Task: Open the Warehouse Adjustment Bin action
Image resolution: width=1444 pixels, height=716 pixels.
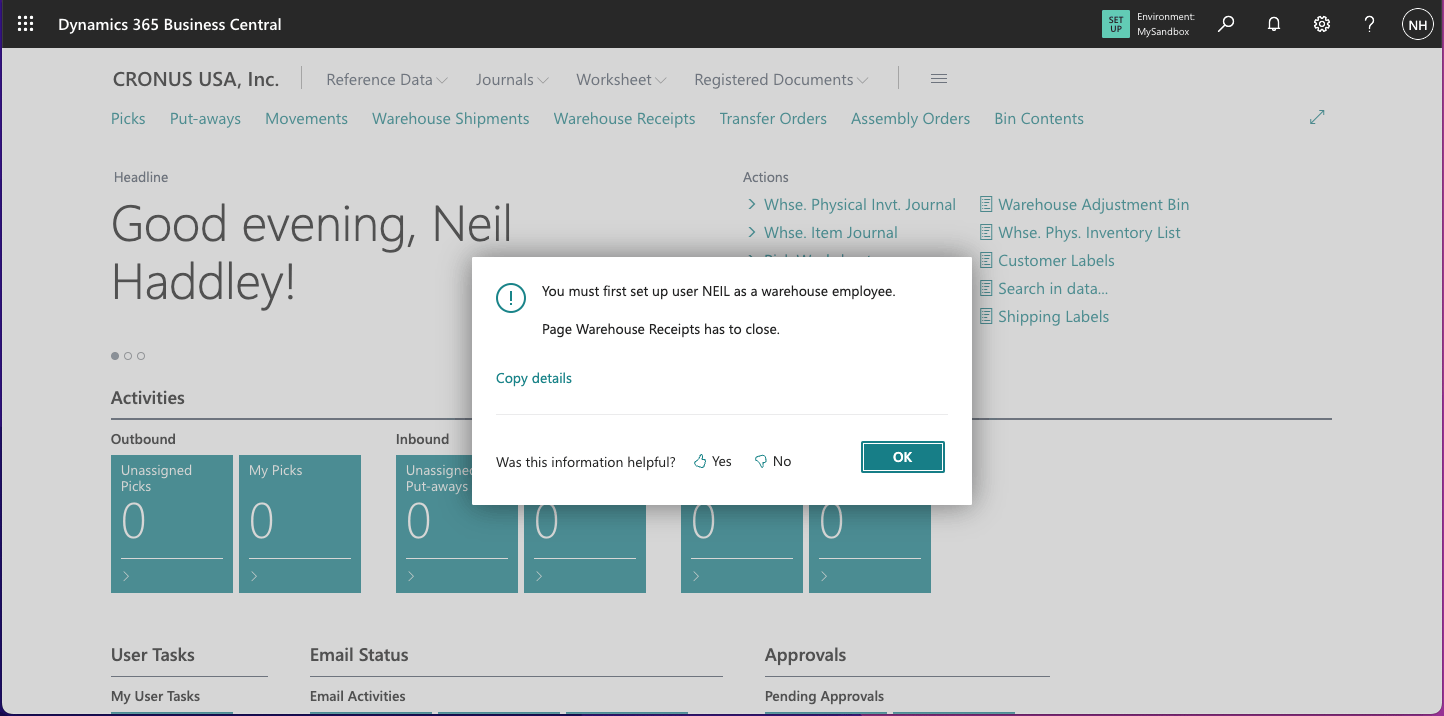Action: (x=1093, y=204)
